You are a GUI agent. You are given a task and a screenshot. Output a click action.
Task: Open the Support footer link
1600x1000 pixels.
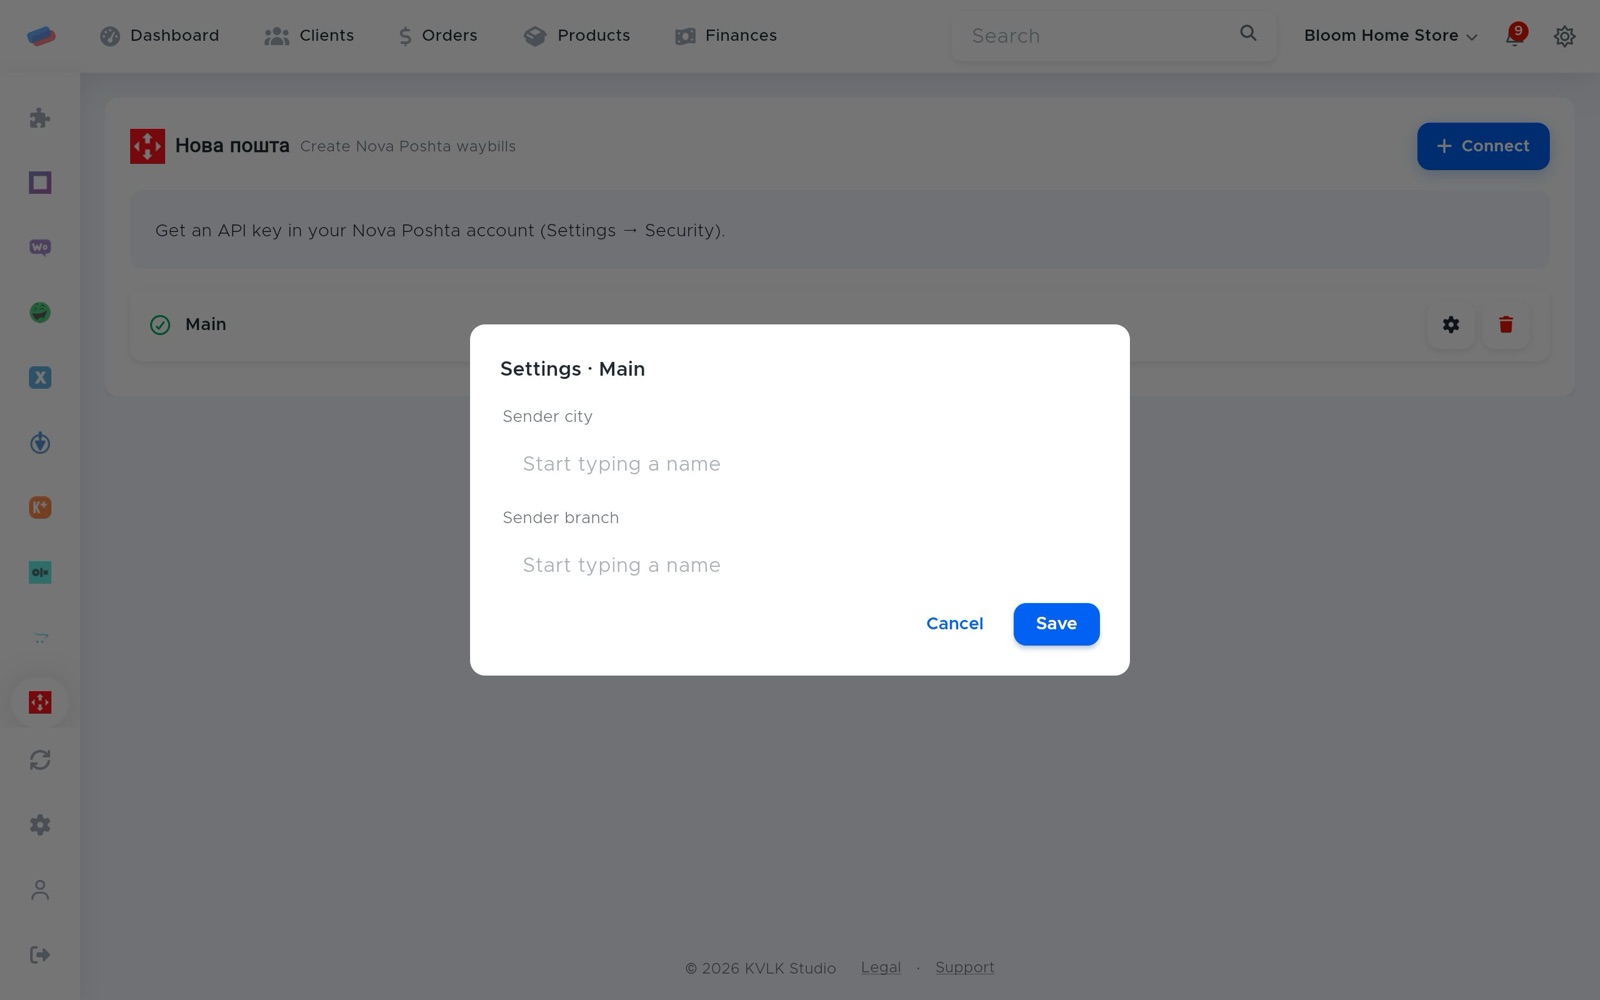[x=965, y=968]
